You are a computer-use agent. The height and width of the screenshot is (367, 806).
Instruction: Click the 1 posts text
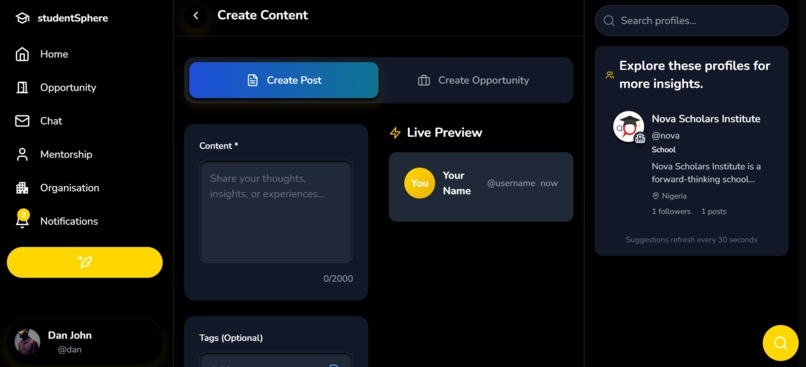(714, 211)
